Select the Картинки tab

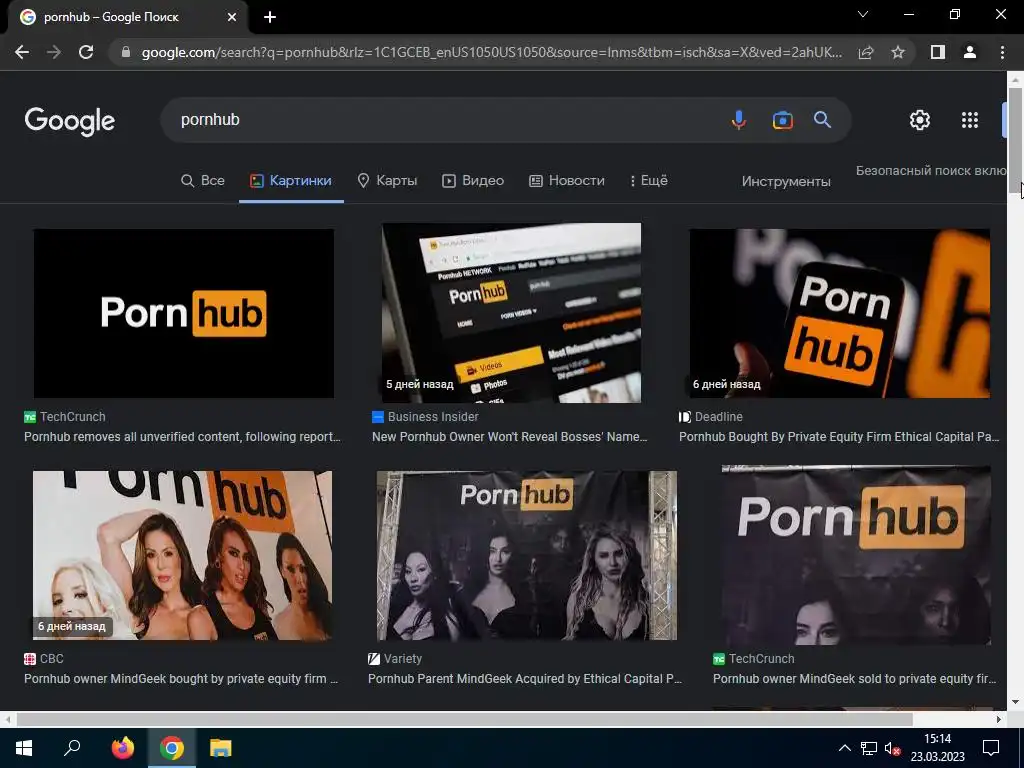click(x=291, y=181)
